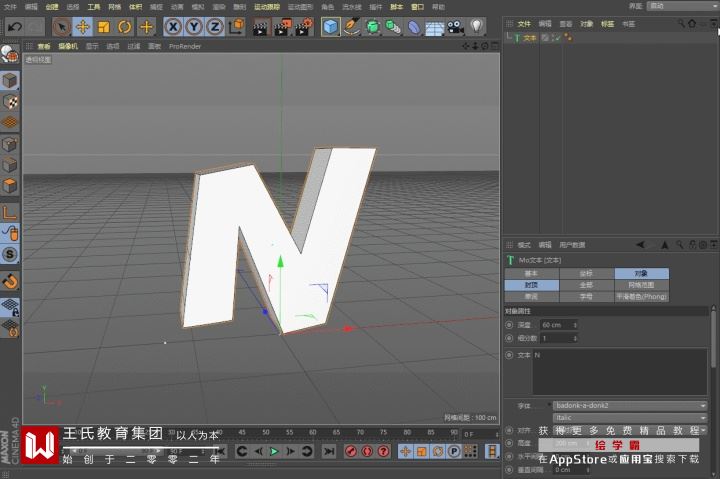Open the Italic font style dropdown
The height and width of the screenshot is (479, 720).
tap(630, 417)
